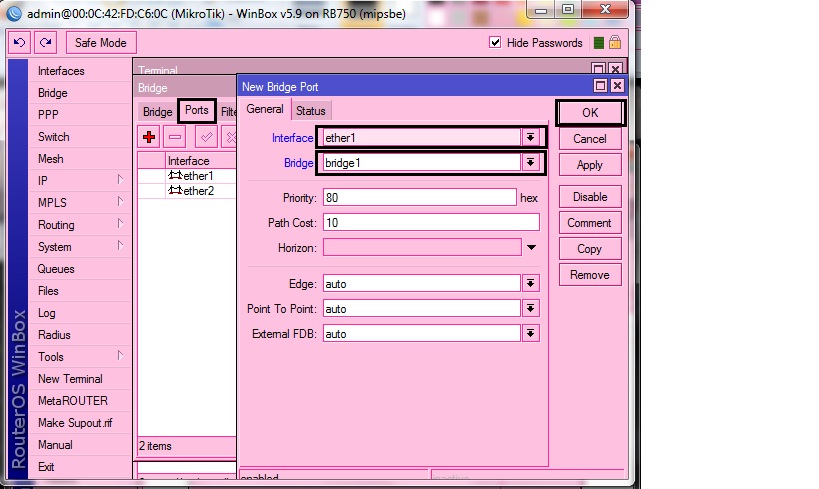Image resolution: width=819 pixels, height=489 pixels.
Task: Click the Cancel button
Action: point(590,138)
